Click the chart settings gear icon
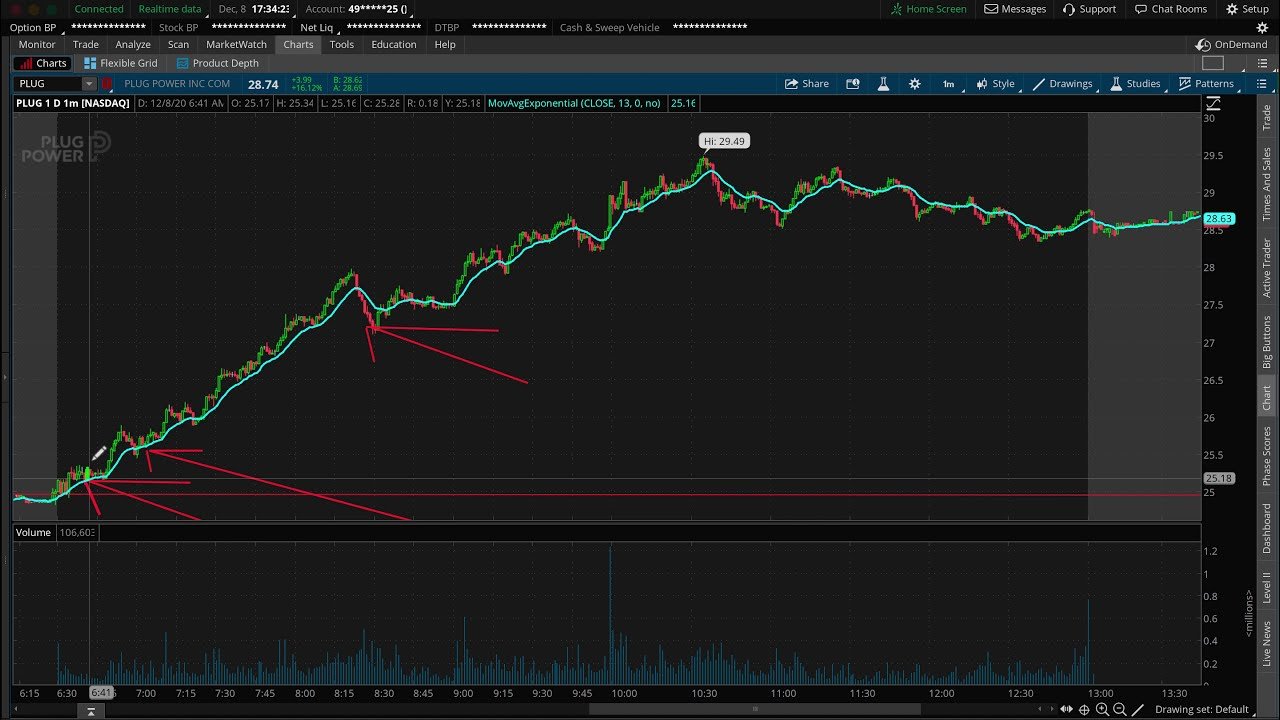Screen dimensions: 1280x720 click(x=914, y=84)
